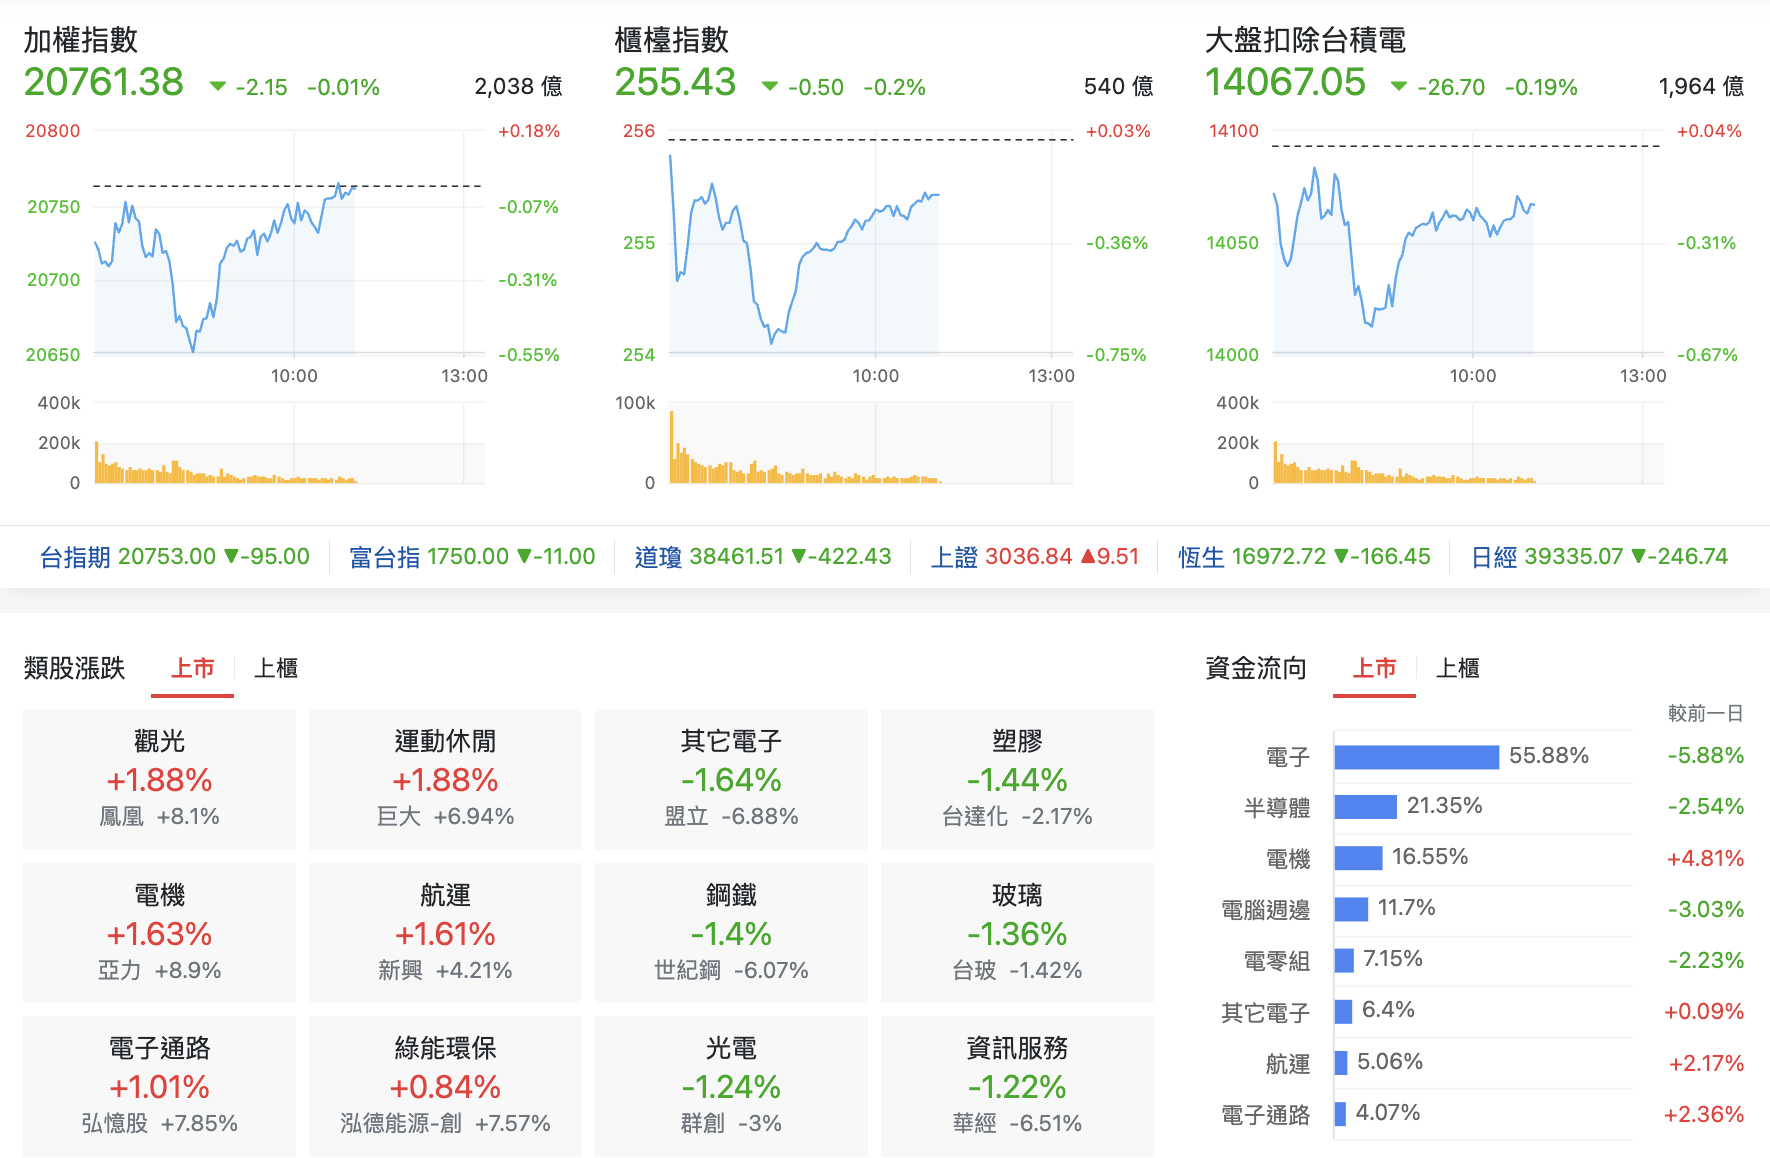Open the 觀光 sector performance tile
Screen dimensions: 1770x1158
point(158,780)
